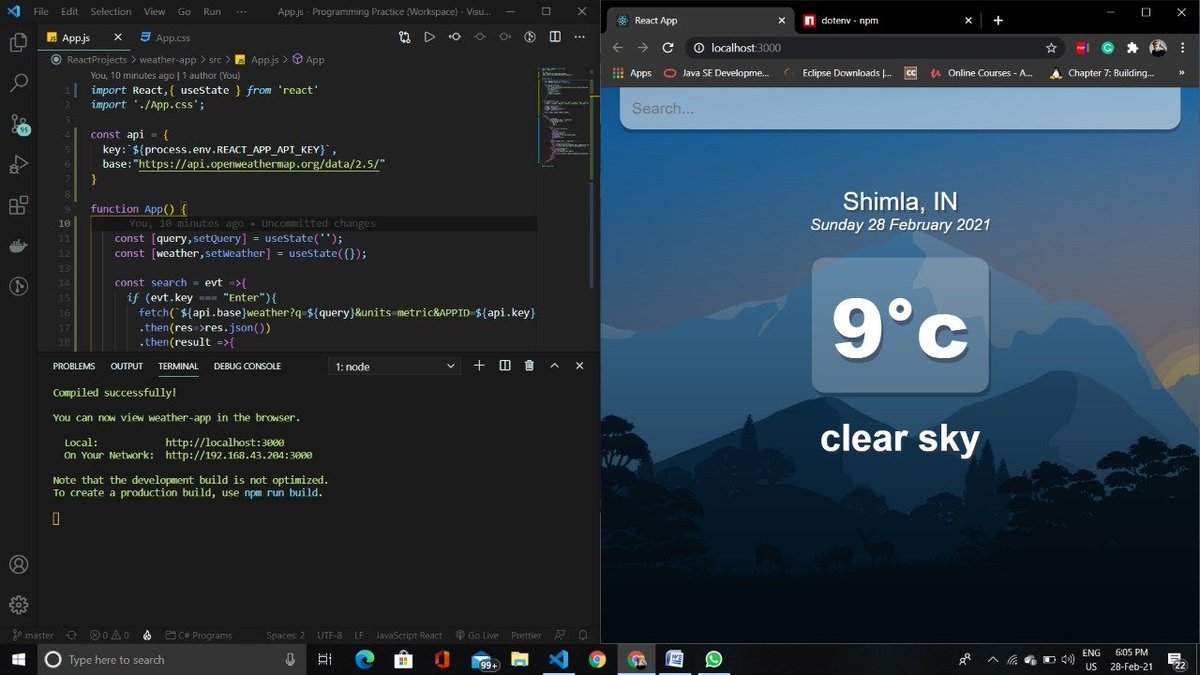Close the terminal panel

[x=580, y=366]
